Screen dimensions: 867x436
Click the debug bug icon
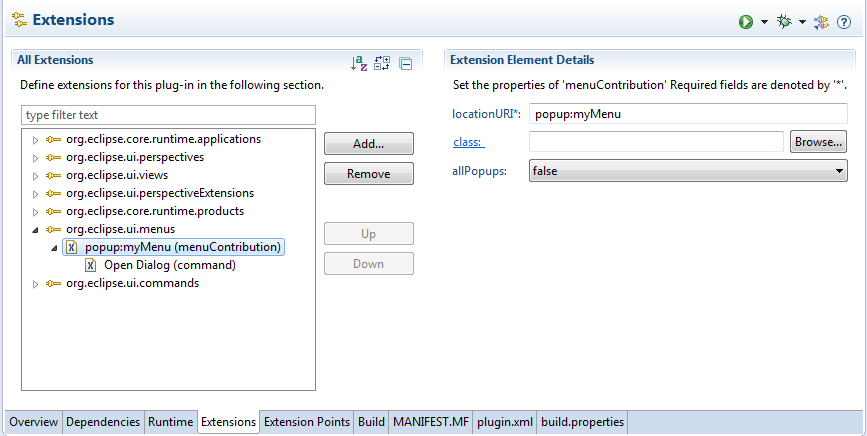pos(784,22)
